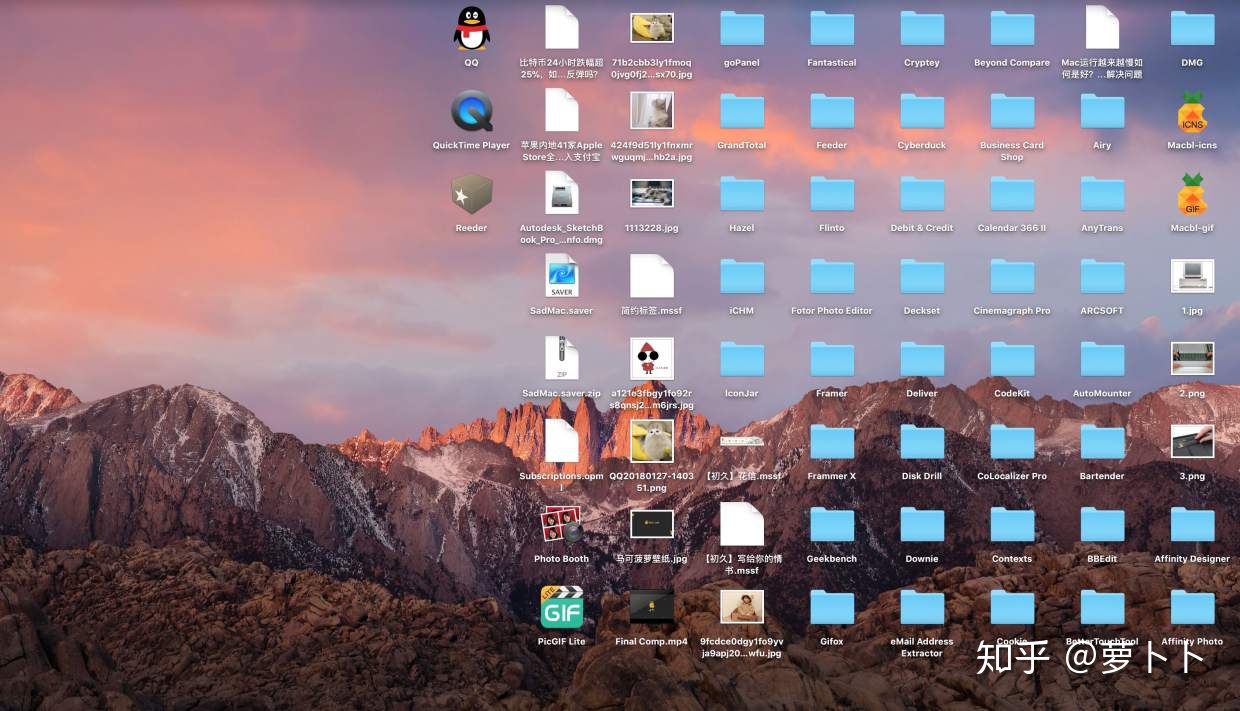Select the Calendar 366 II folder
The image size is (1240, 711).
pyautogui.click(x=1012, y=195)
